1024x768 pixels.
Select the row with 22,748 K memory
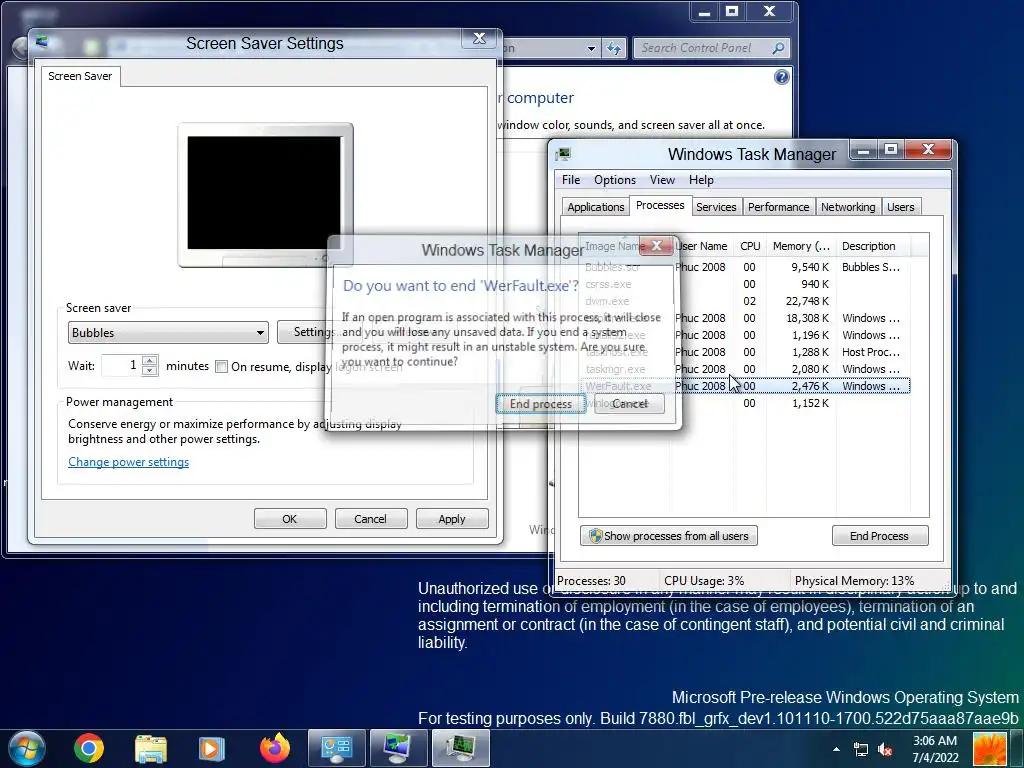tap(744, 301)
